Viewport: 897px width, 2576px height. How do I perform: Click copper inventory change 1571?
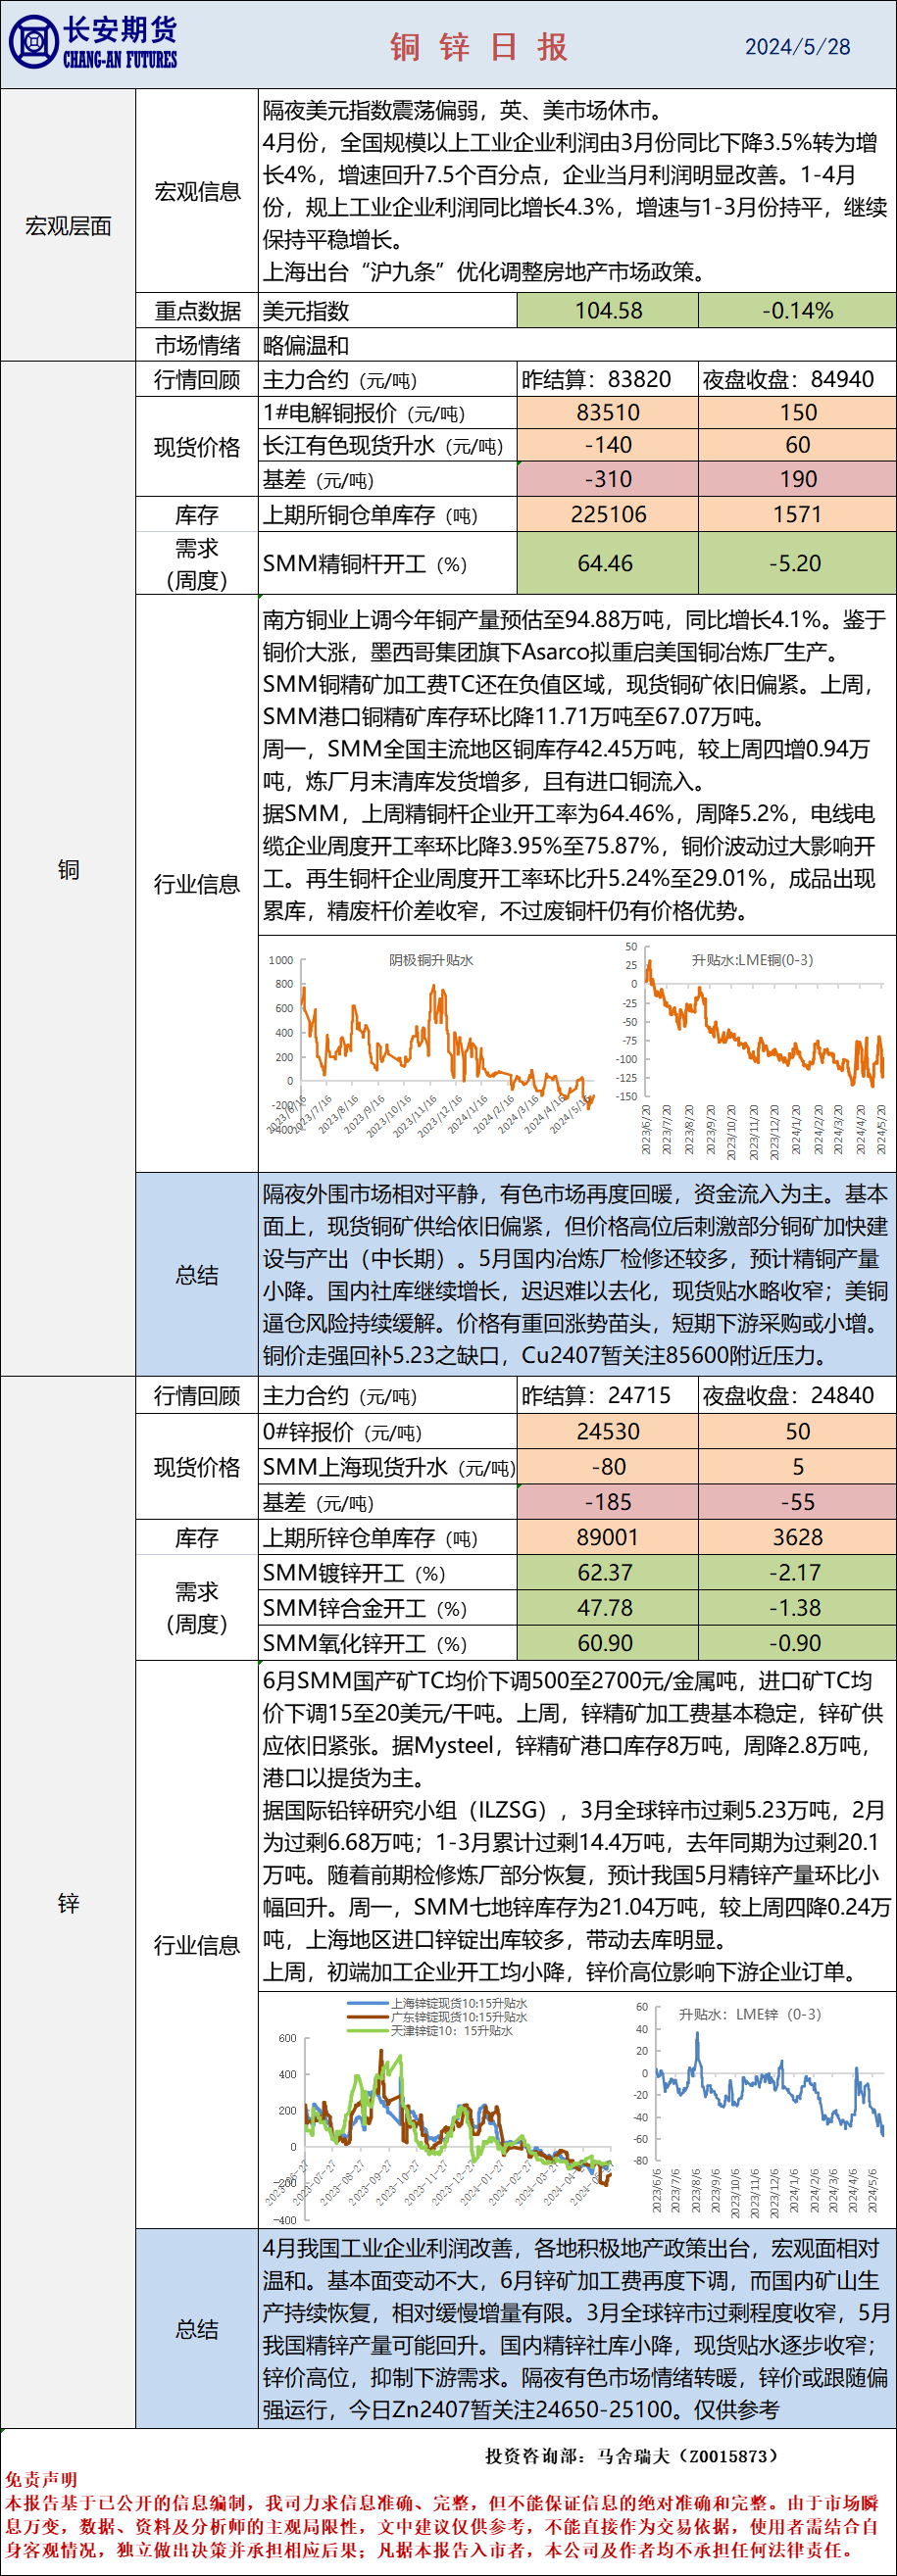click(x=797, y=514)
